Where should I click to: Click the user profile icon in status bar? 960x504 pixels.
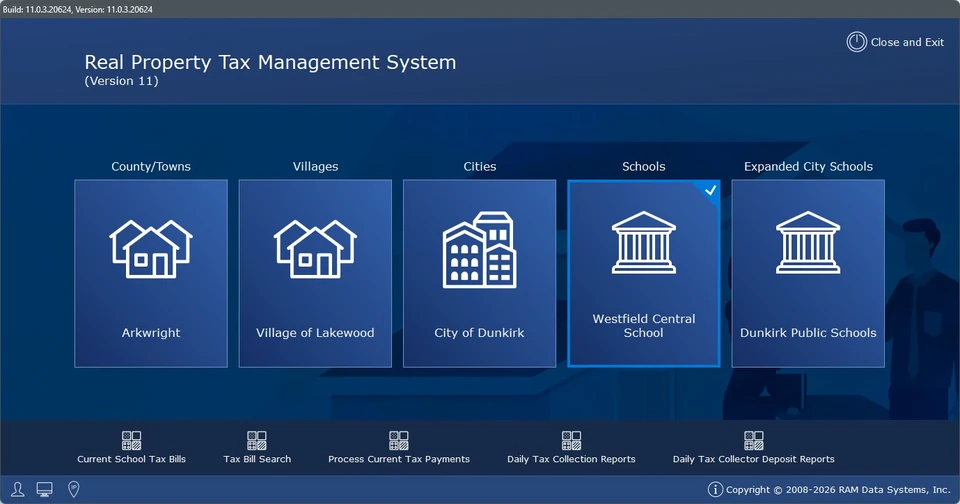click(x=18, y=489)
